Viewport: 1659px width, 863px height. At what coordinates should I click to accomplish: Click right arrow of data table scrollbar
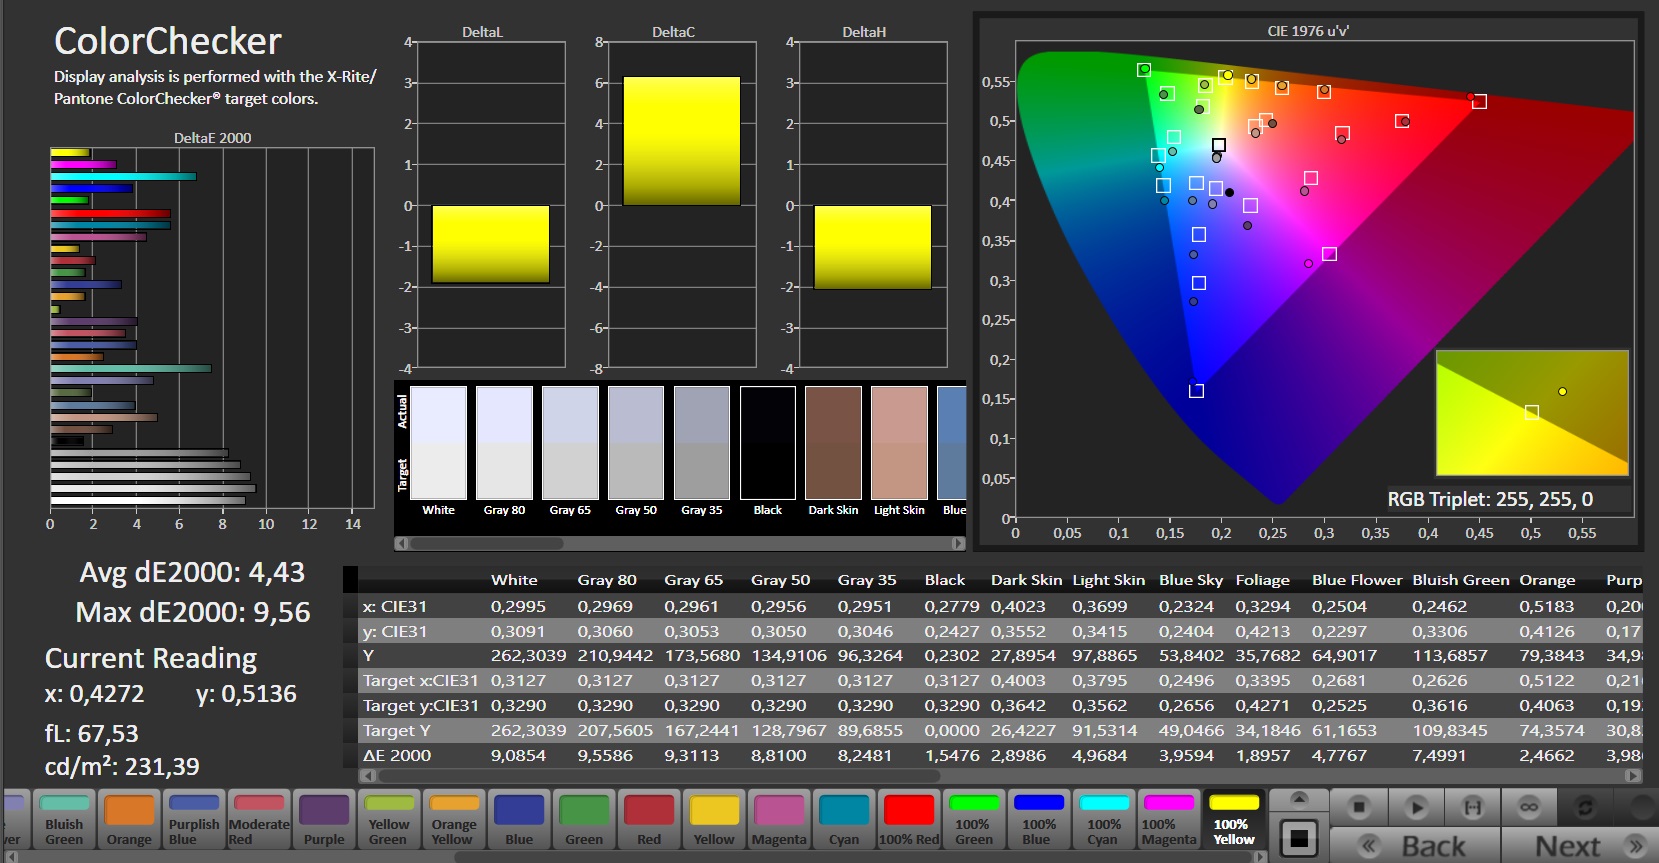click(x=1634, y=775)
